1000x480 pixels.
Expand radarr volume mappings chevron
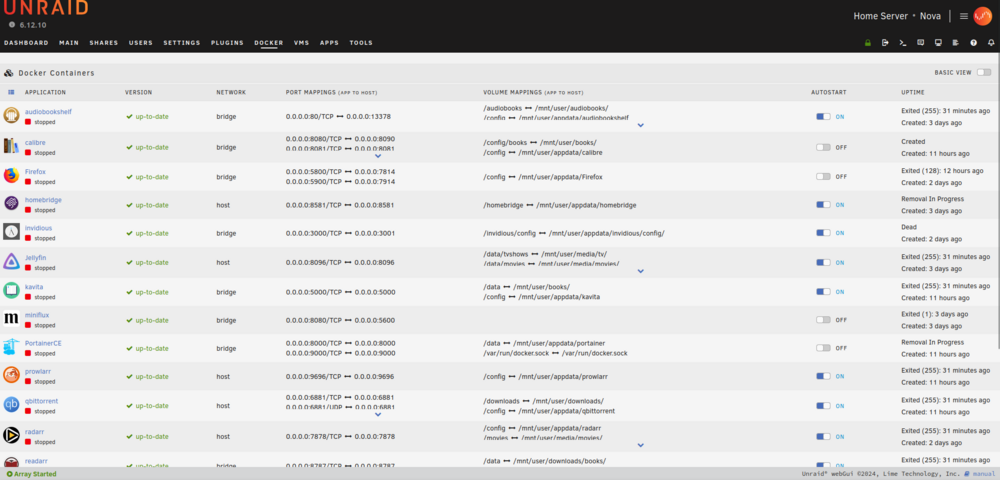click(x=641, y=445)
